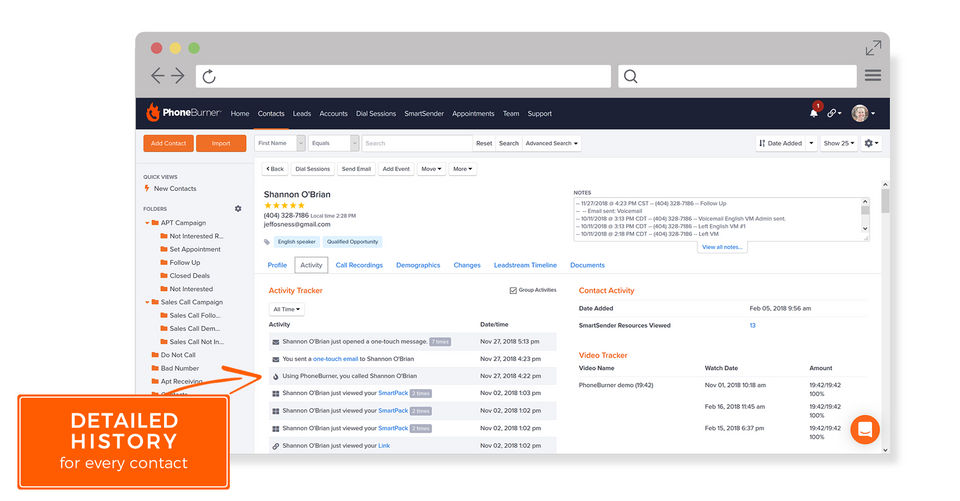Click the Add Event button
This screenshot has width=960, height=501.
pyautogui.click(x=396, y=169)
